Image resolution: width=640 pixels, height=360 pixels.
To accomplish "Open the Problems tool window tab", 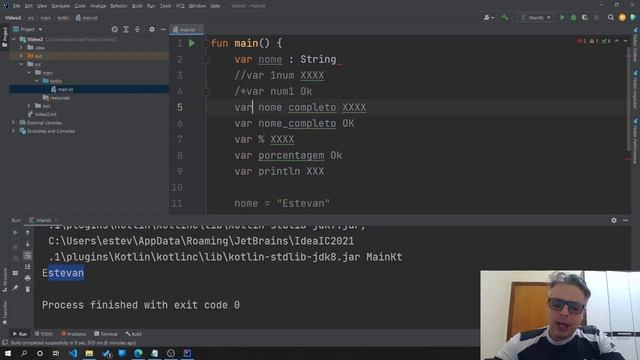I will coord(74,334).
